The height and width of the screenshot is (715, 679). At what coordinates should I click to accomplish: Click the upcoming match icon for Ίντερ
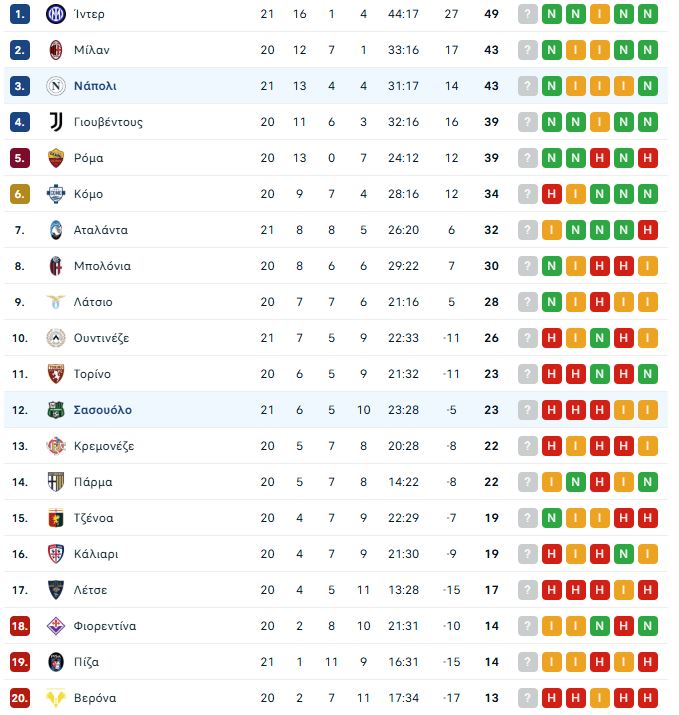point(528,14)
